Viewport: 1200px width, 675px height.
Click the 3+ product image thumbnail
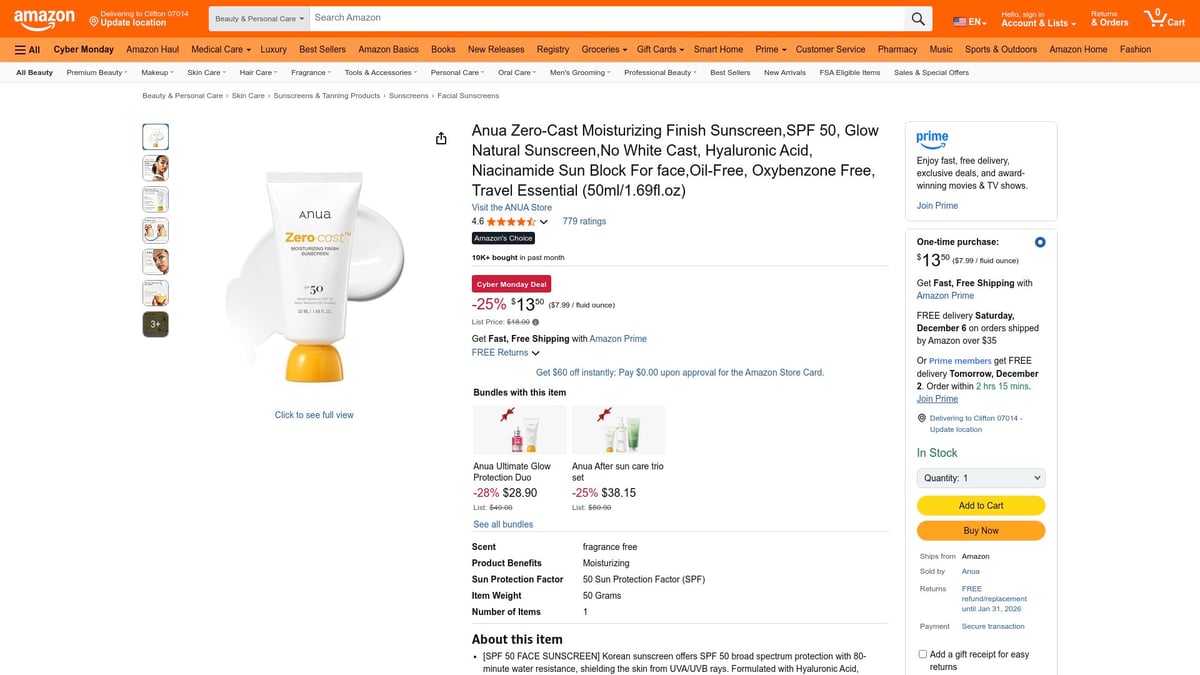pos(155,323)
